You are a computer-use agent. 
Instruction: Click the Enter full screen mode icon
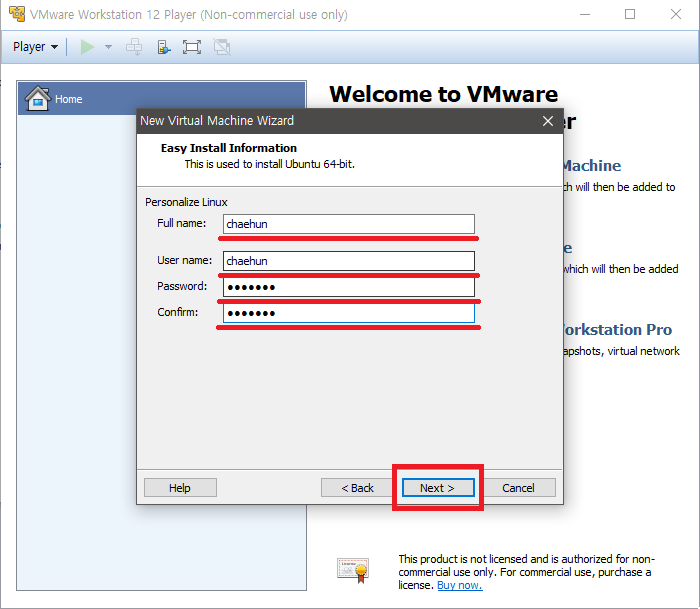192,47
